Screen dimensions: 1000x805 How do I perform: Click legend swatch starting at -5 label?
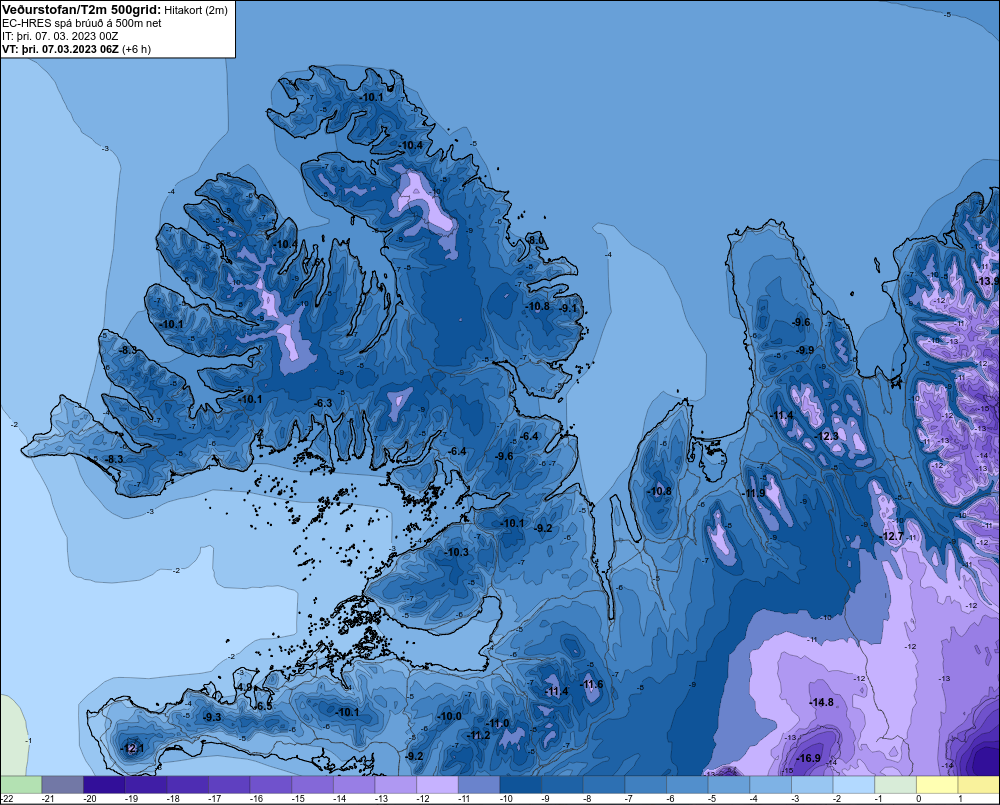tap(729, 785)
